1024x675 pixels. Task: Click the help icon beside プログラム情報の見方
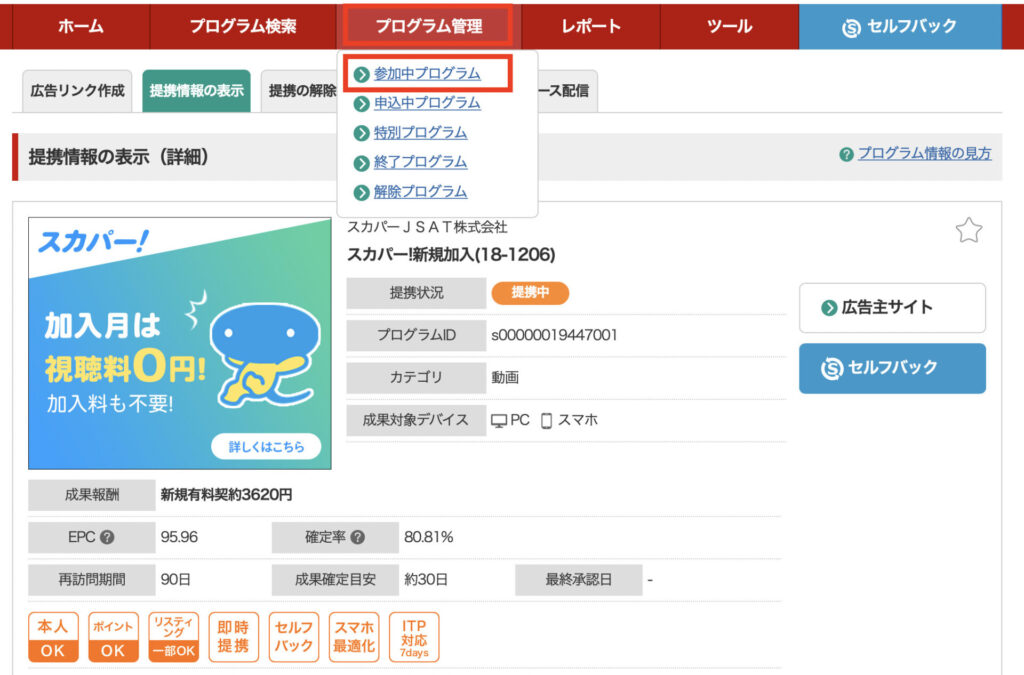tap(846, 155)
